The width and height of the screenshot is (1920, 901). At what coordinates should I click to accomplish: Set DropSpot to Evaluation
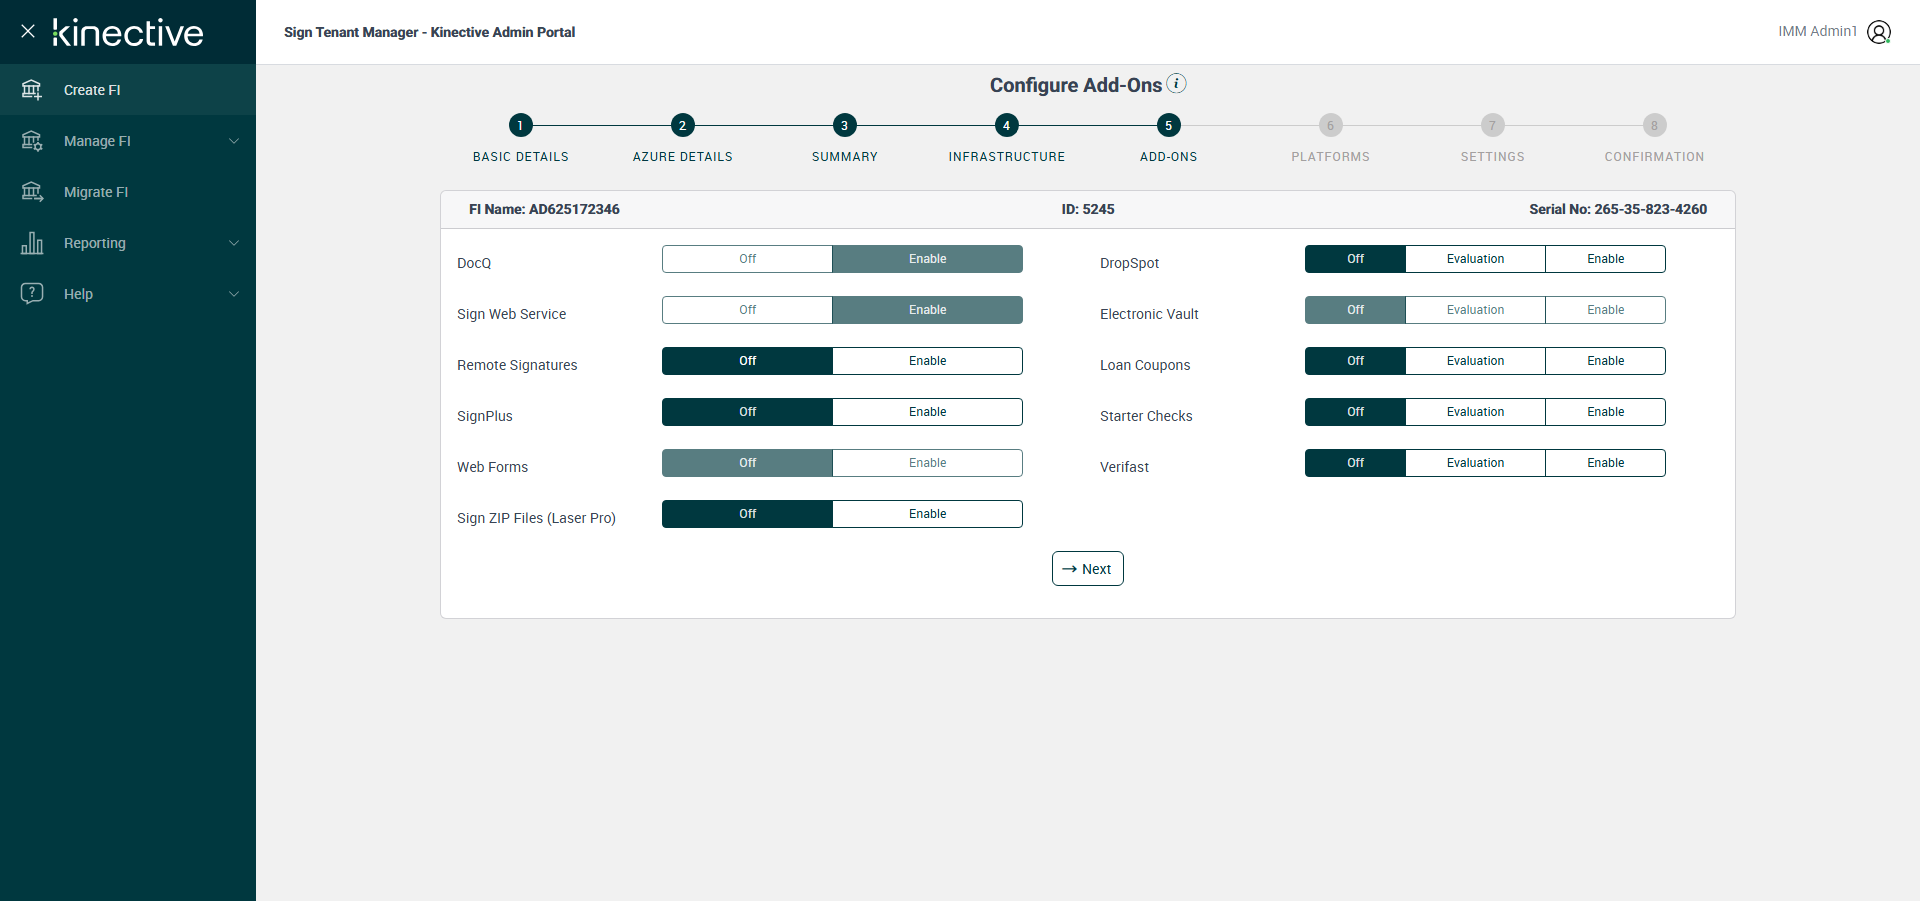click(1475, 259)
